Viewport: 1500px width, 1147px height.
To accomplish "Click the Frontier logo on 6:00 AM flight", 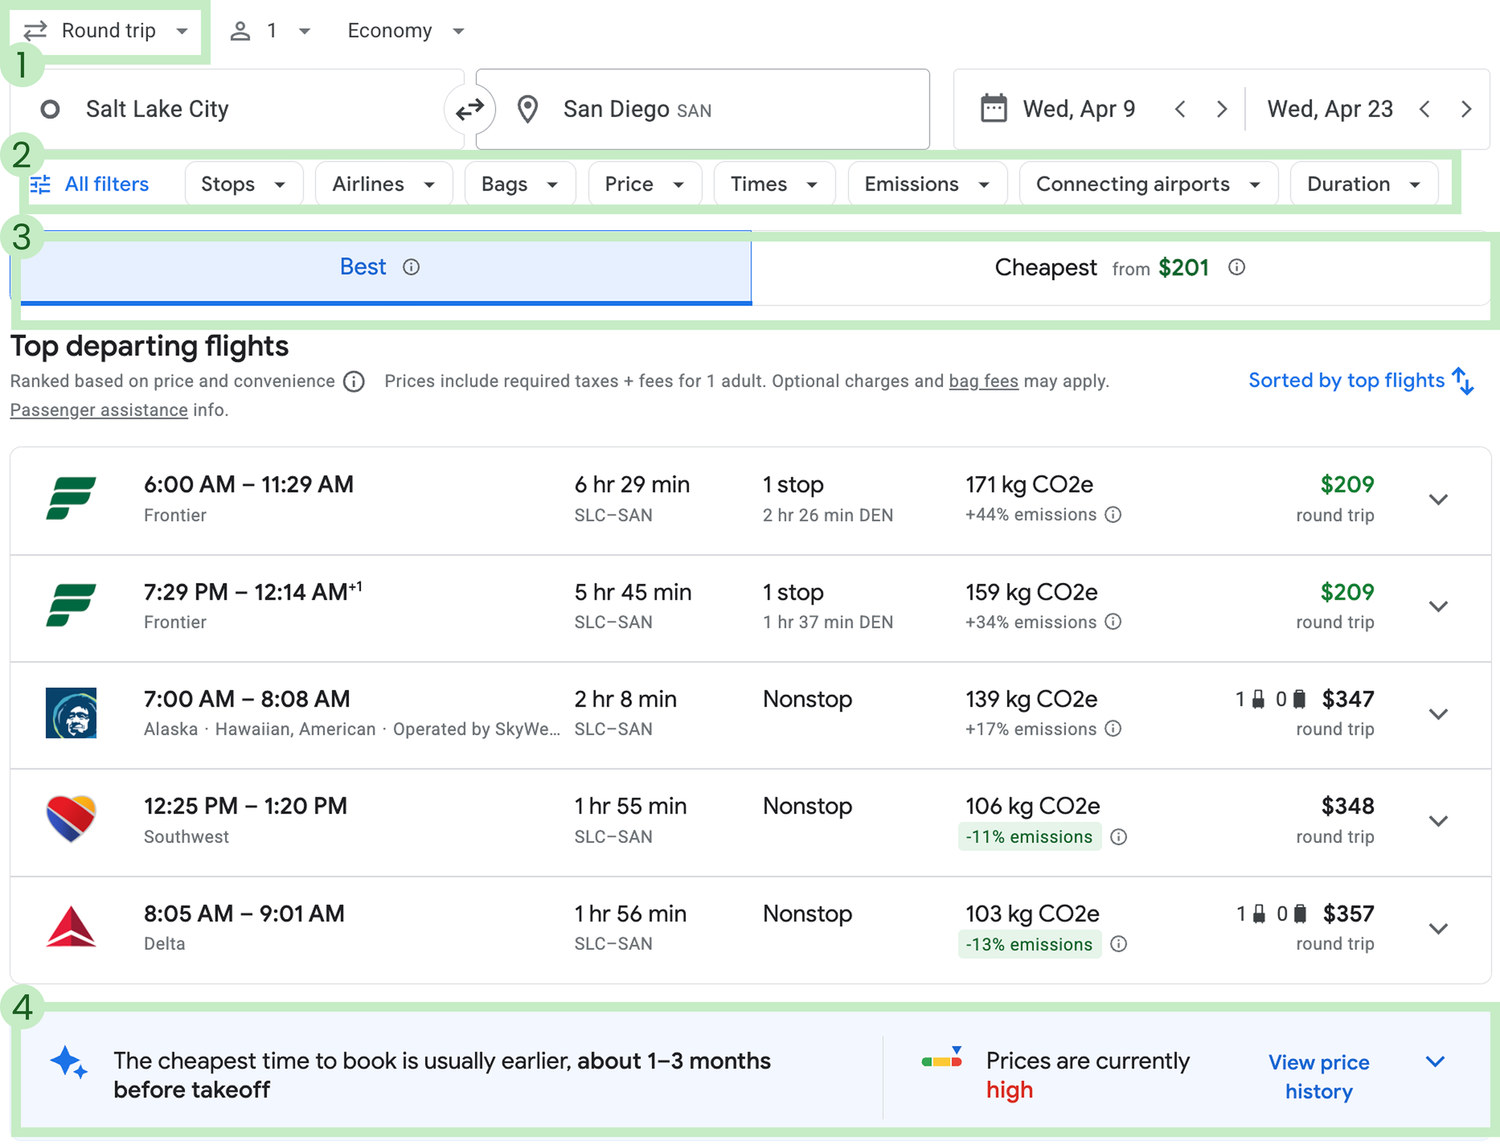I will click(71, 498).
